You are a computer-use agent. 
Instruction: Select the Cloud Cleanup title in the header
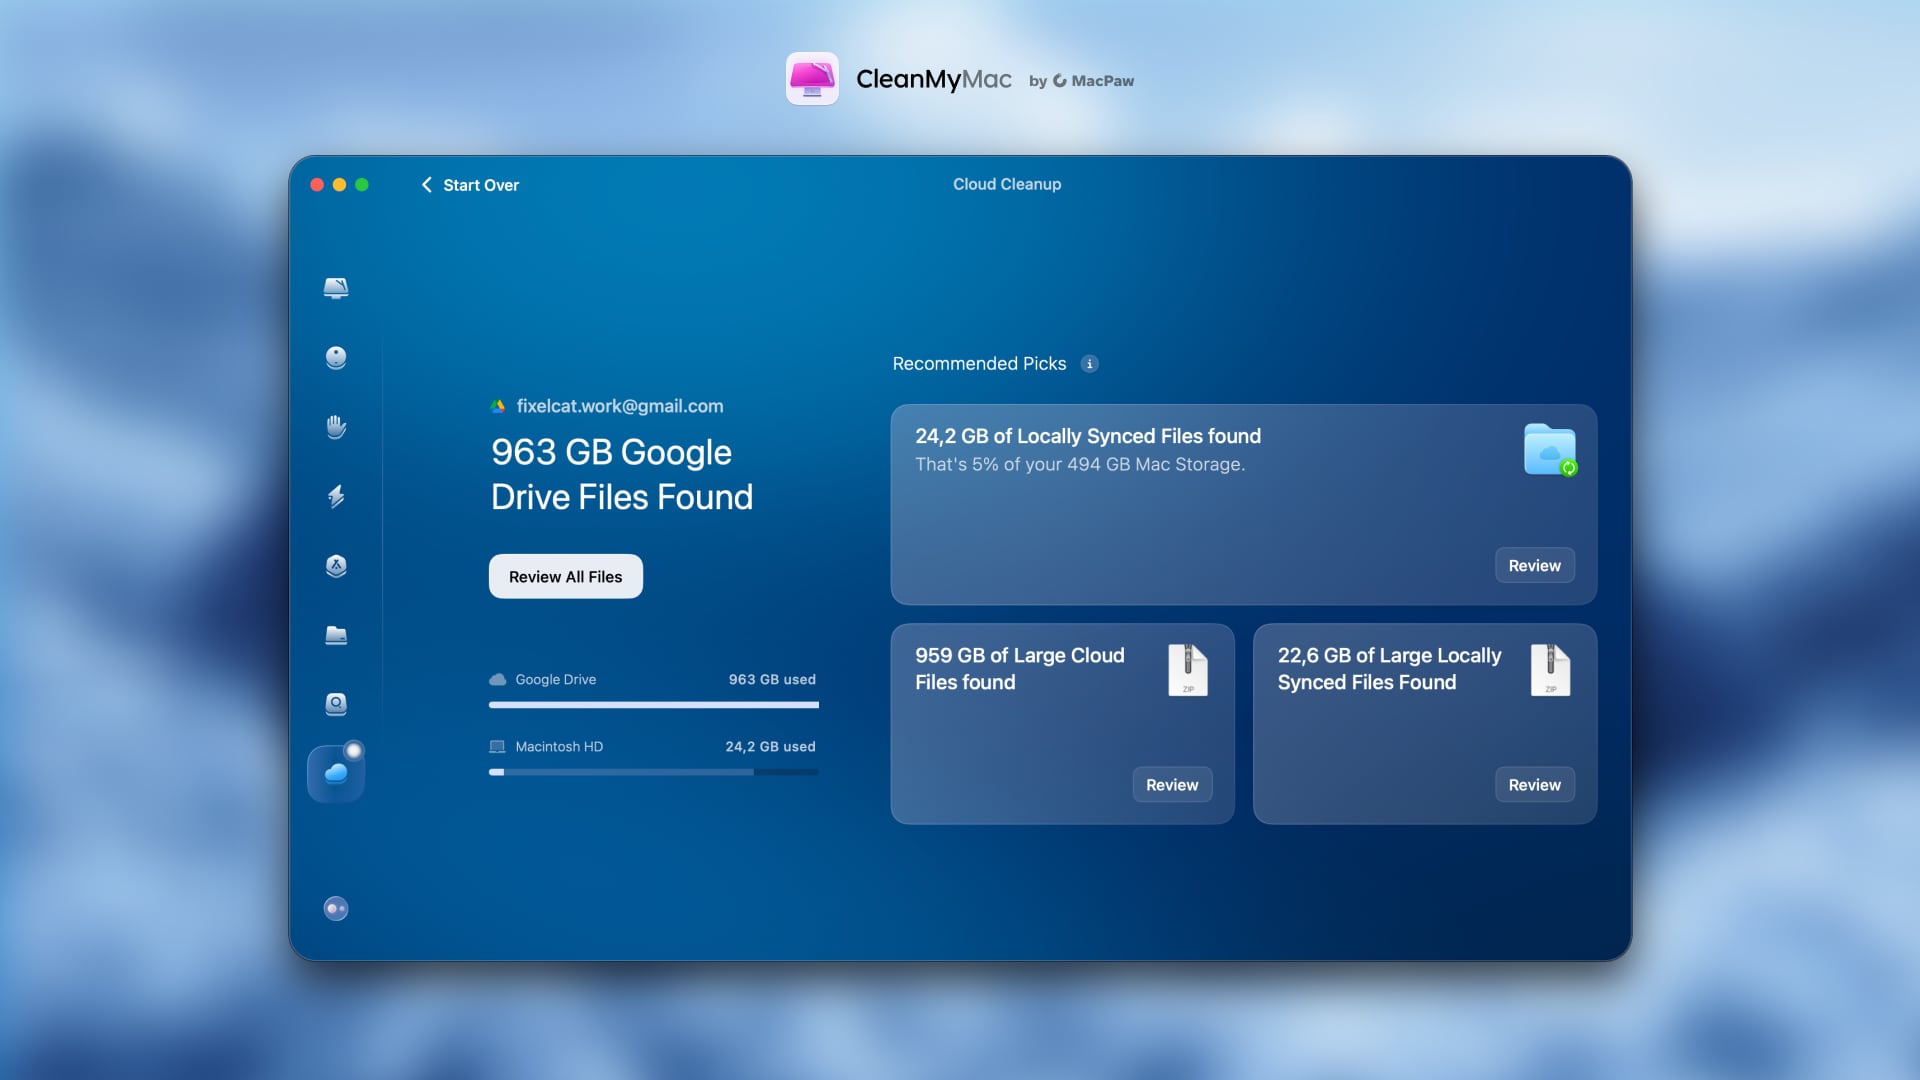click(1006, 184)
